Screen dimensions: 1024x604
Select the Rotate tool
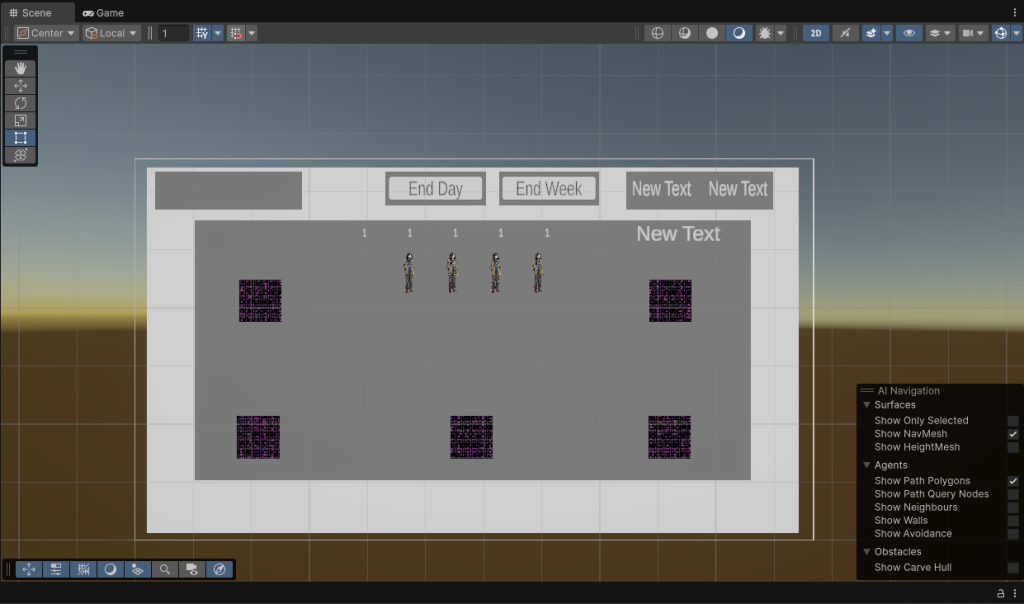click(20, 103)
